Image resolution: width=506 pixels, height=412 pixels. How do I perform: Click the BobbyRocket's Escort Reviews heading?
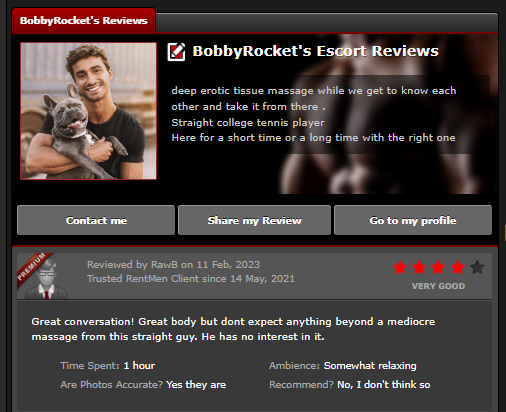(x=315, y=51)
